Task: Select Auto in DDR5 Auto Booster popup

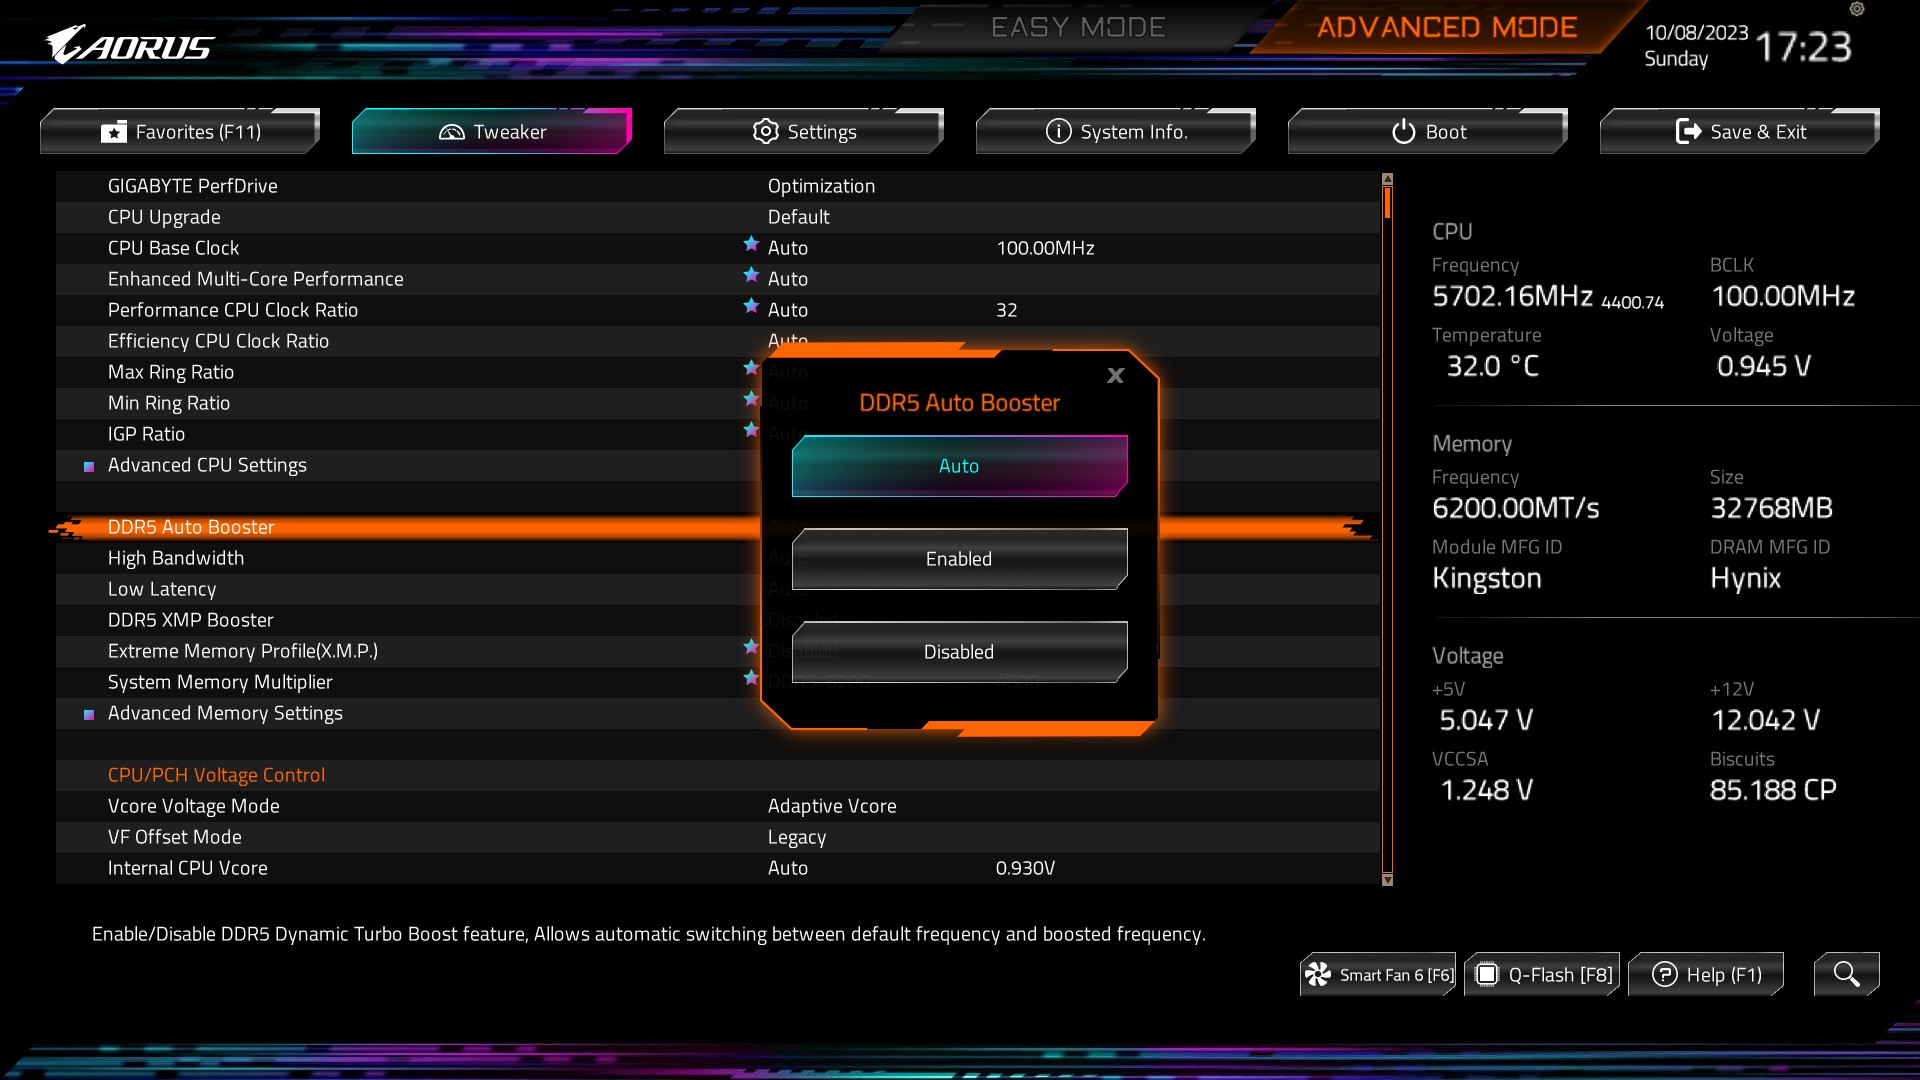Action: pos(959,466)
